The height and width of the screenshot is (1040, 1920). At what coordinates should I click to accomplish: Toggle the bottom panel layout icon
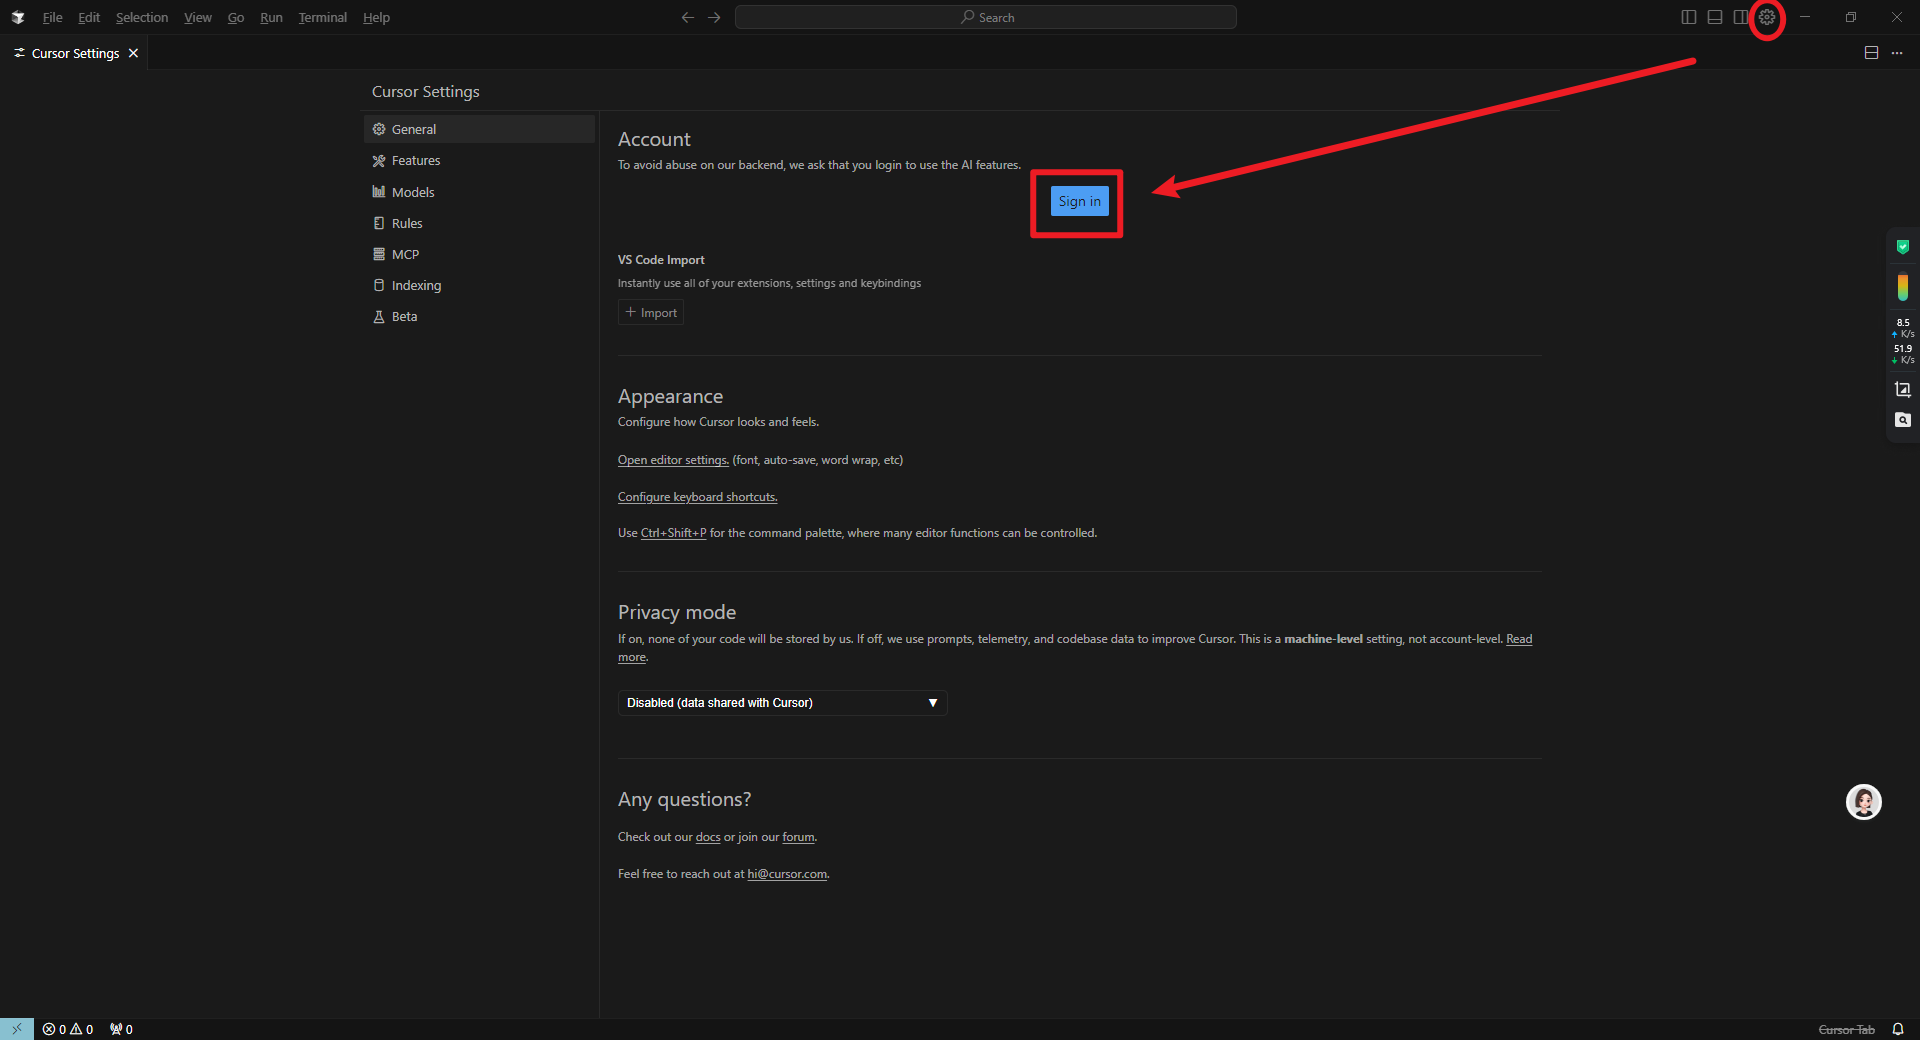pos(1715,17)
